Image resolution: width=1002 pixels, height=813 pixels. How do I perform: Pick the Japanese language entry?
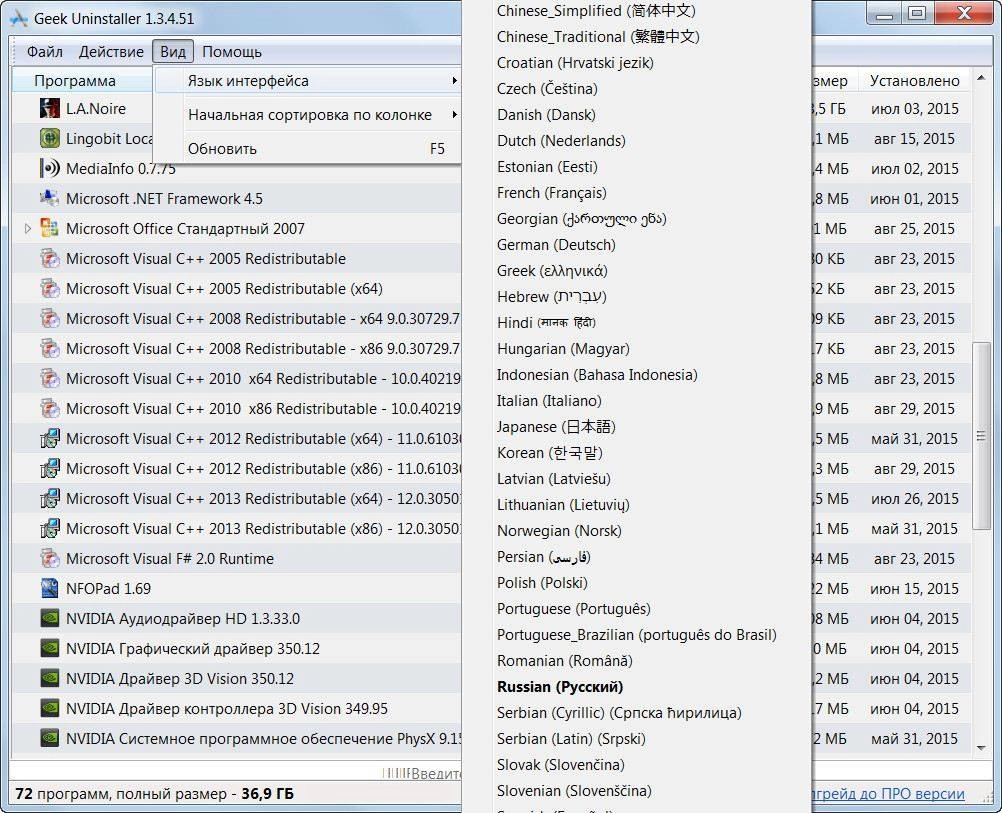pos(556,427)
